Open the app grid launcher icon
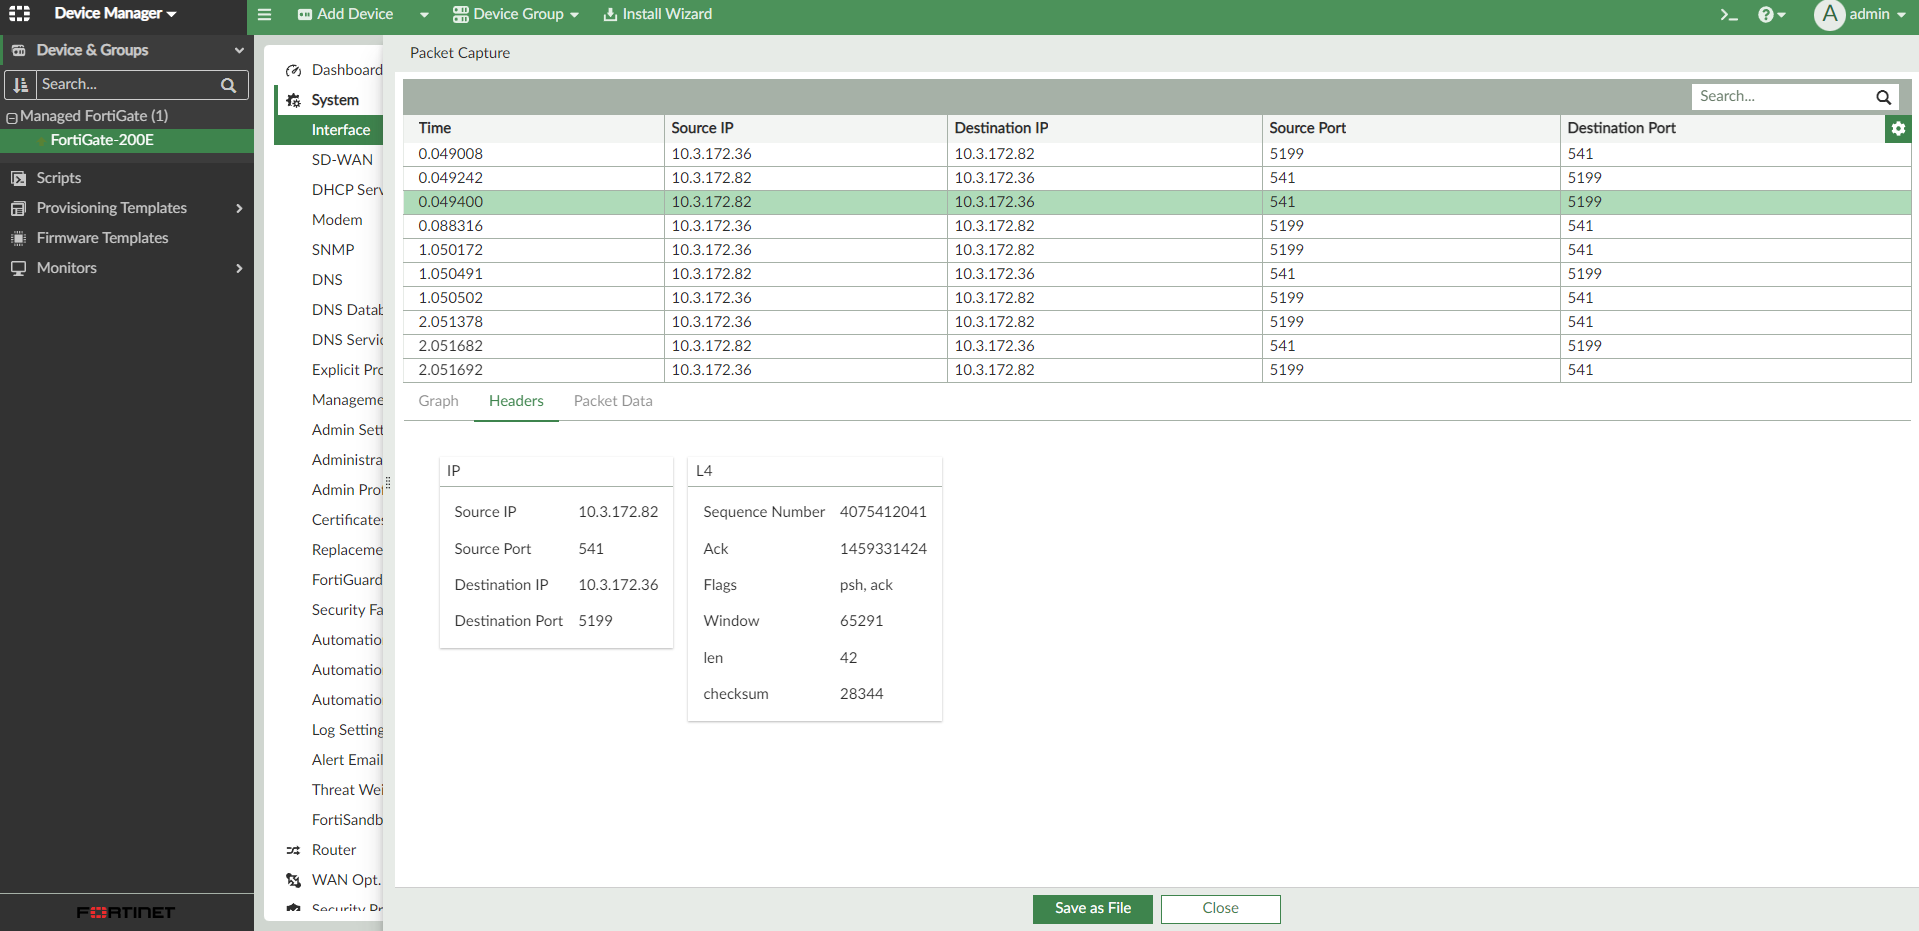 (x=20, y=14)
